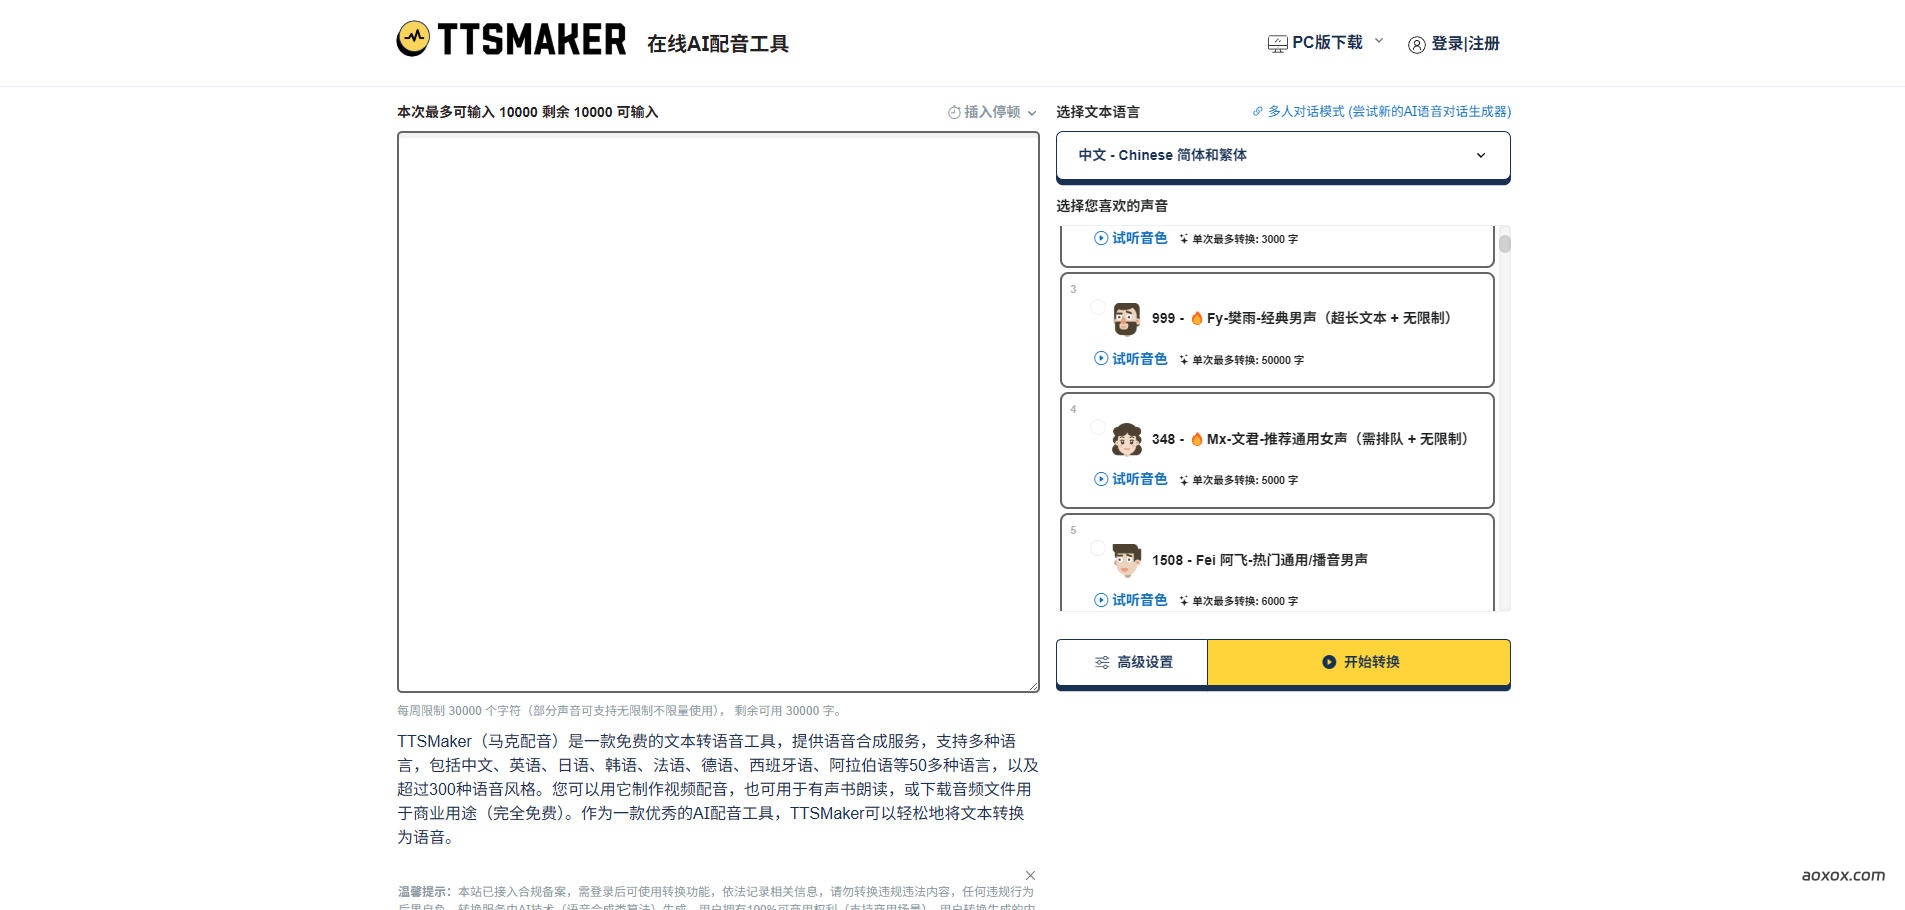This screenshot has height=910, width=1905.
Task: Click the Mx-文君 female avatar
Action: point(1127,439)
